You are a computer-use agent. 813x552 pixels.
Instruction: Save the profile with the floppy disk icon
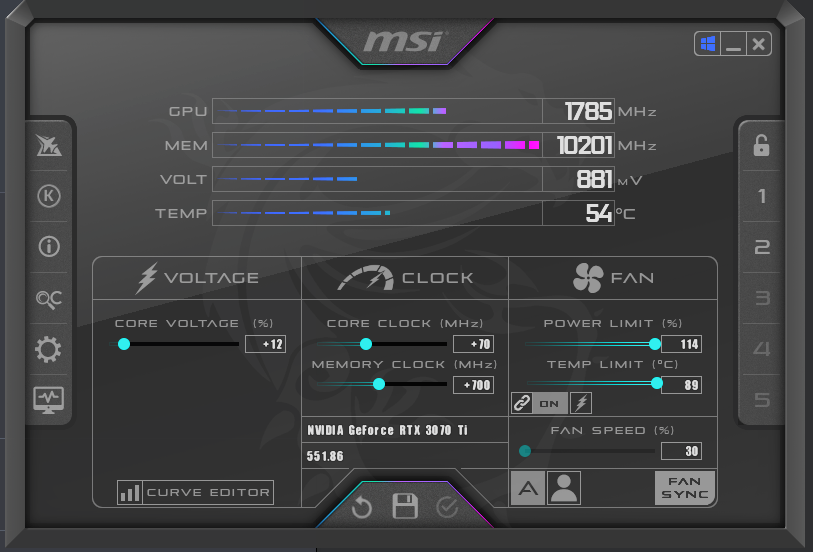[x=405, y=506]
